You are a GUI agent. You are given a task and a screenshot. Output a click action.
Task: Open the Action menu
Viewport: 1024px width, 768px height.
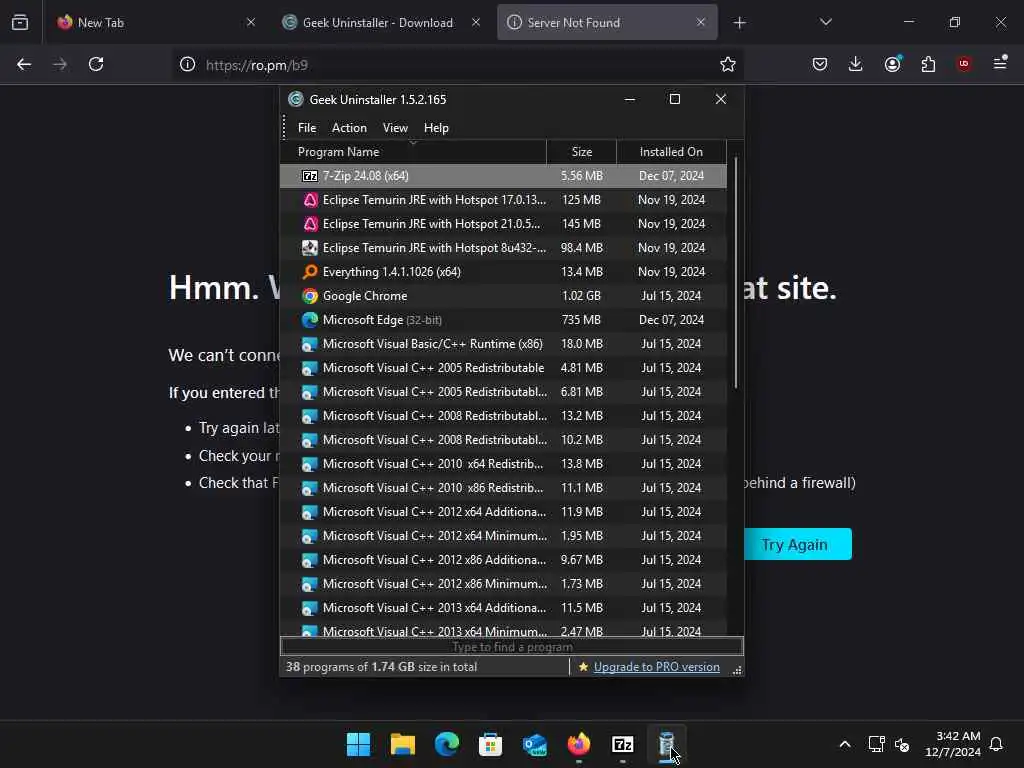pos(349,128)
